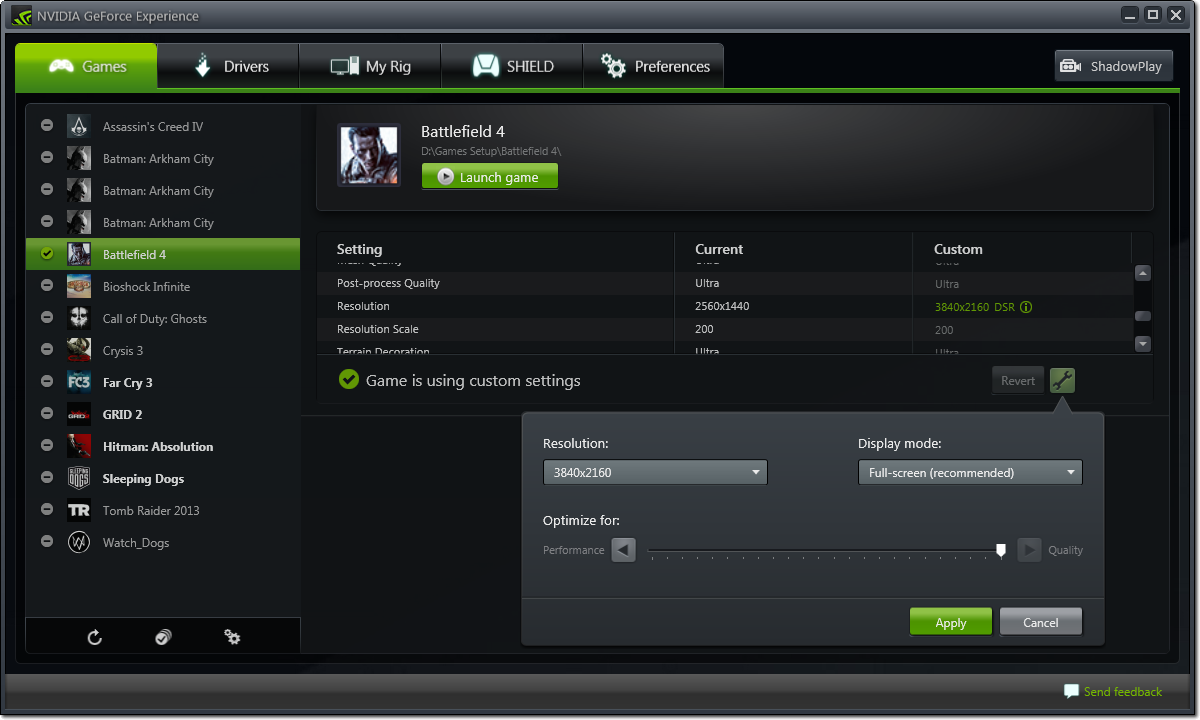Click the ShadowPlay button
This screenshot has width=1200, height=720.
tap(1113, 66)
